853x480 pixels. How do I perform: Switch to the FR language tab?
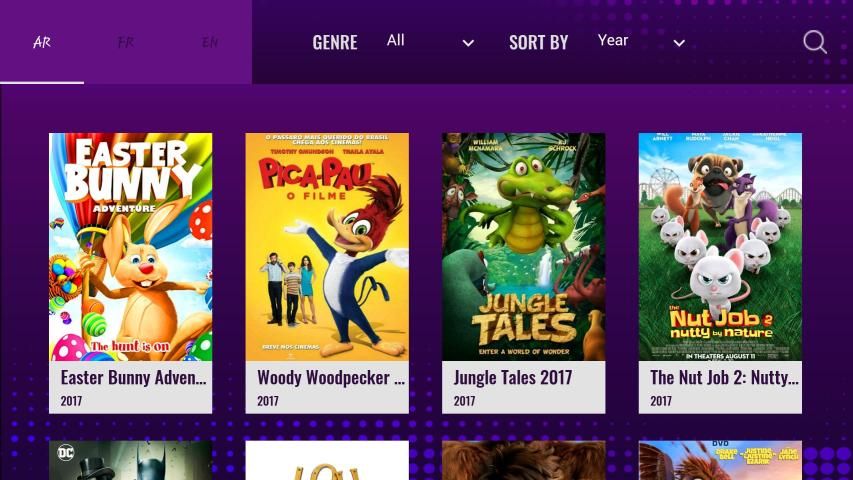click(126, 42)
